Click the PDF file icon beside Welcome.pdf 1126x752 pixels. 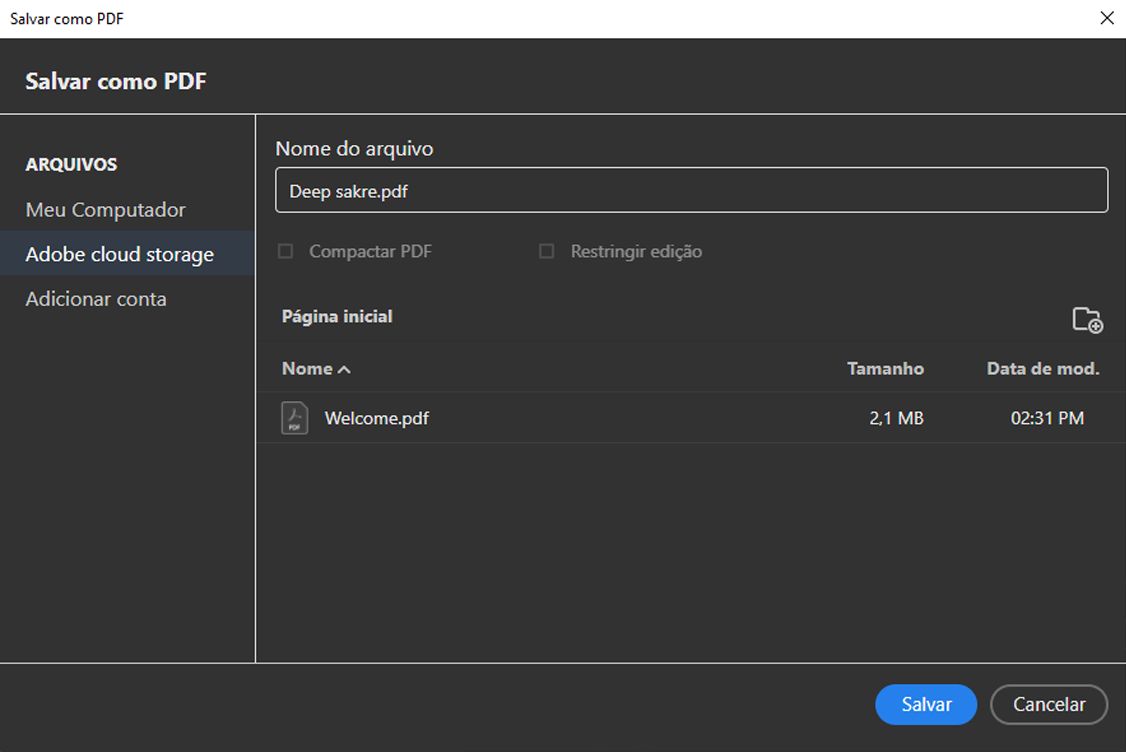(x=294, y=417)
